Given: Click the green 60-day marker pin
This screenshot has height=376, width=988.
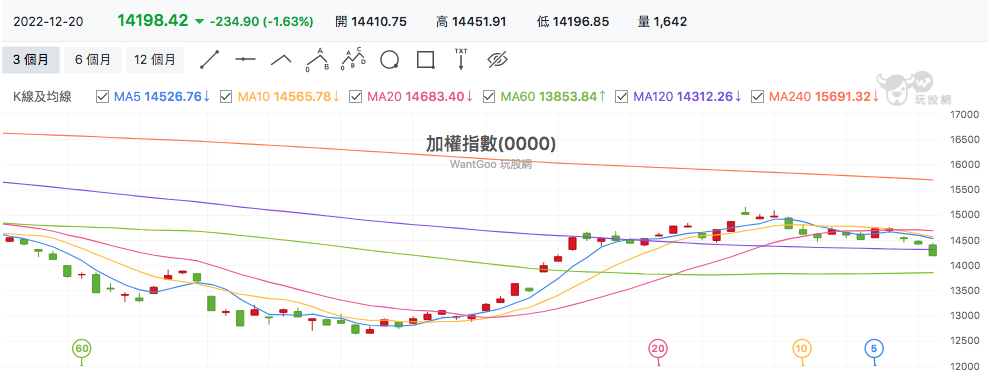Looking at the screenshot, I should [81, 349].
